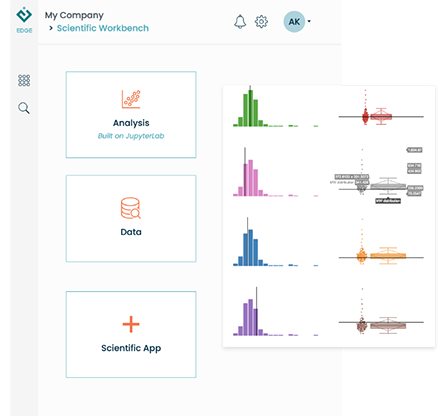Viewport: 440px width, 416px height.
Task: Click the orange plus Scientific App icon
Action: (131, 324)
